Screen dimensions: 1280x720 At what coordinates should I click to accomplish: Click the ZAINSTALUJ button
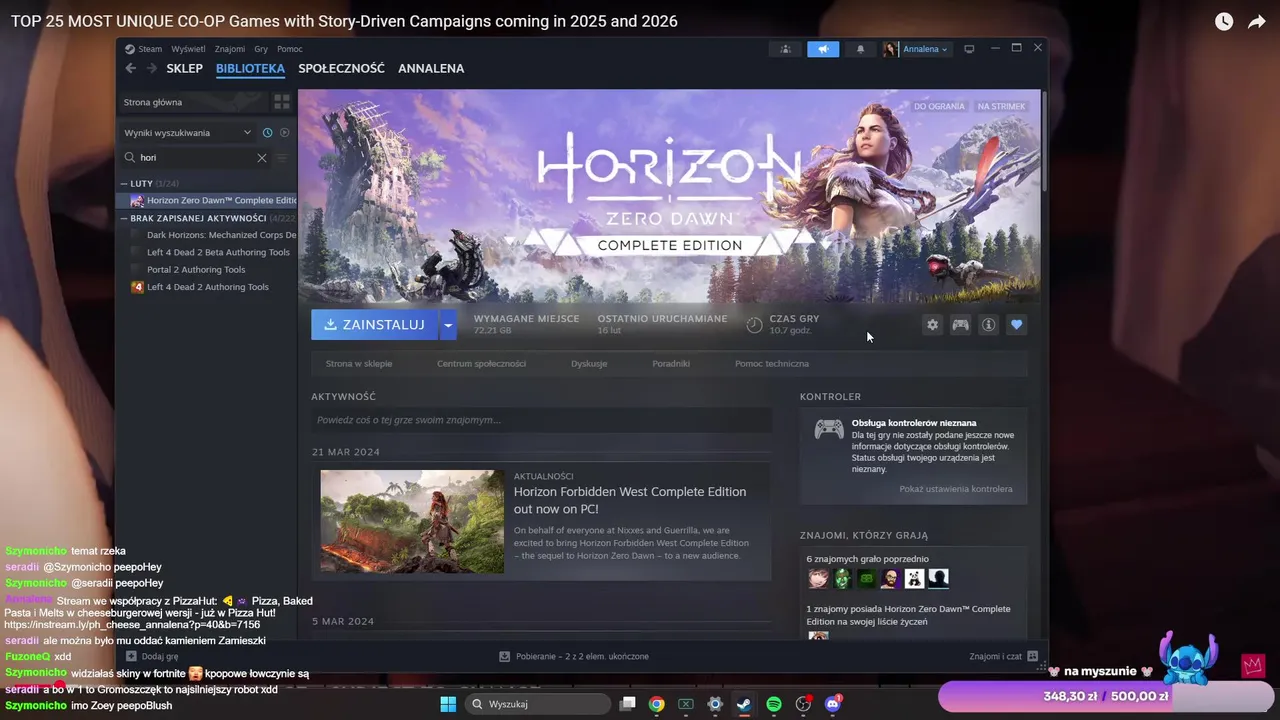[x=374, y=325]
